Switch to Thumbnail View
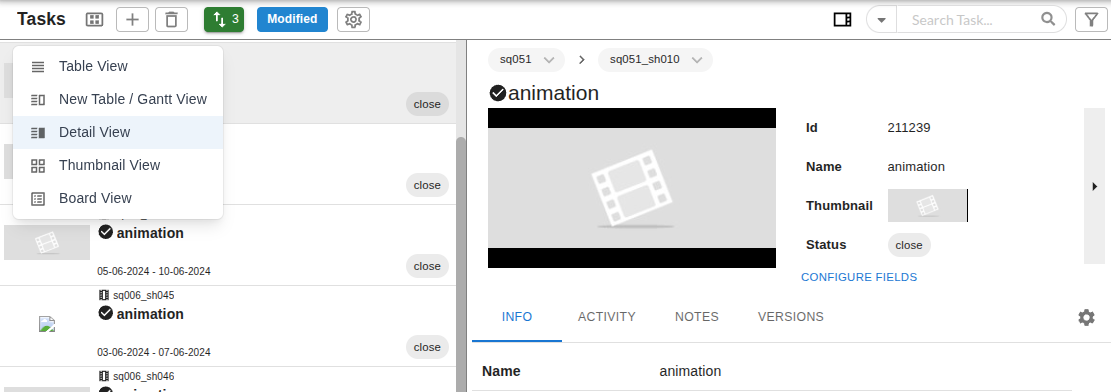The image size is (1111, 392). click(118, 165)
